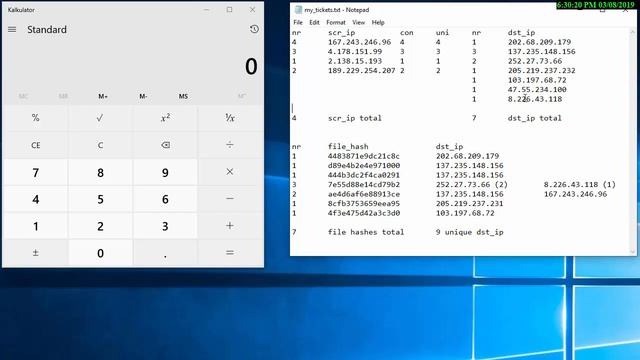
Task: Open the Notepad File menu
Action: point(298,22)
